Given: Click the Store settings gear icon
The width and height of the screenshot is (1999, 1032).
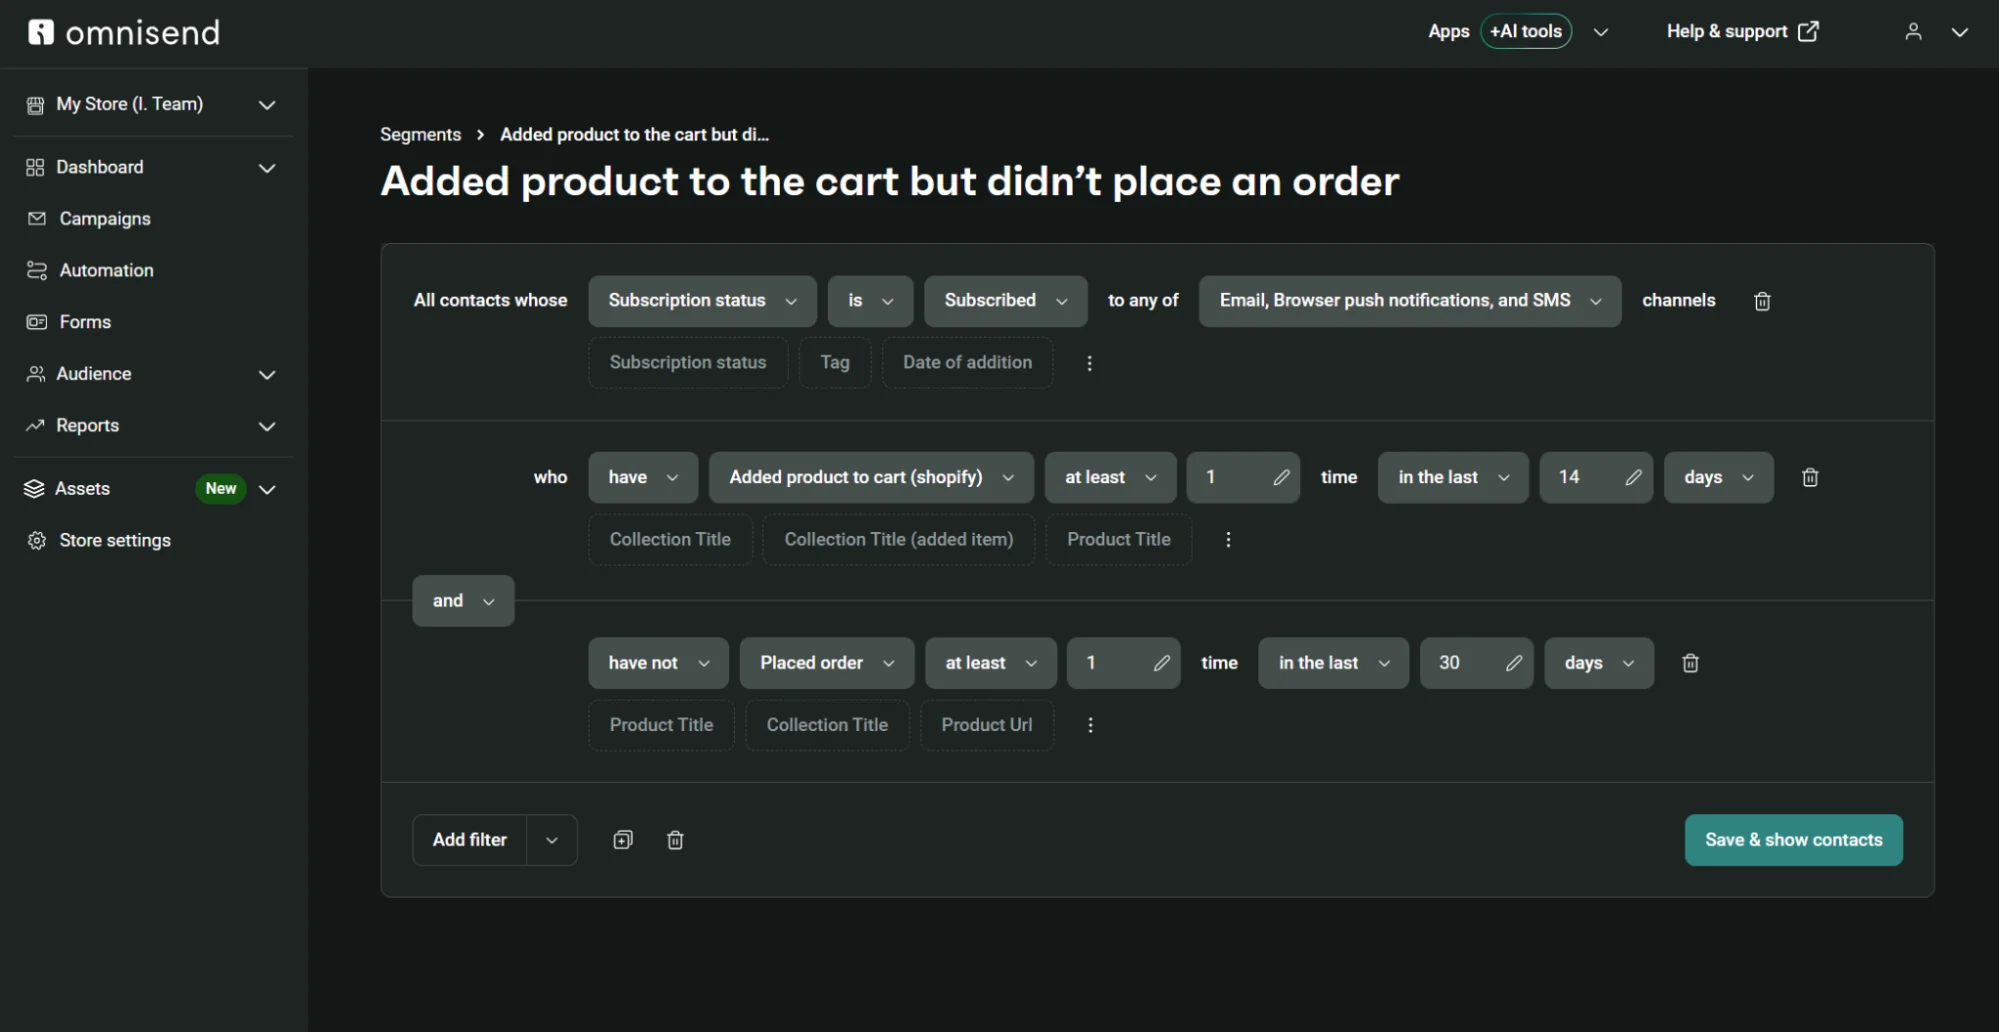Looking at the screenshot, I should click(x=37, y=540).
